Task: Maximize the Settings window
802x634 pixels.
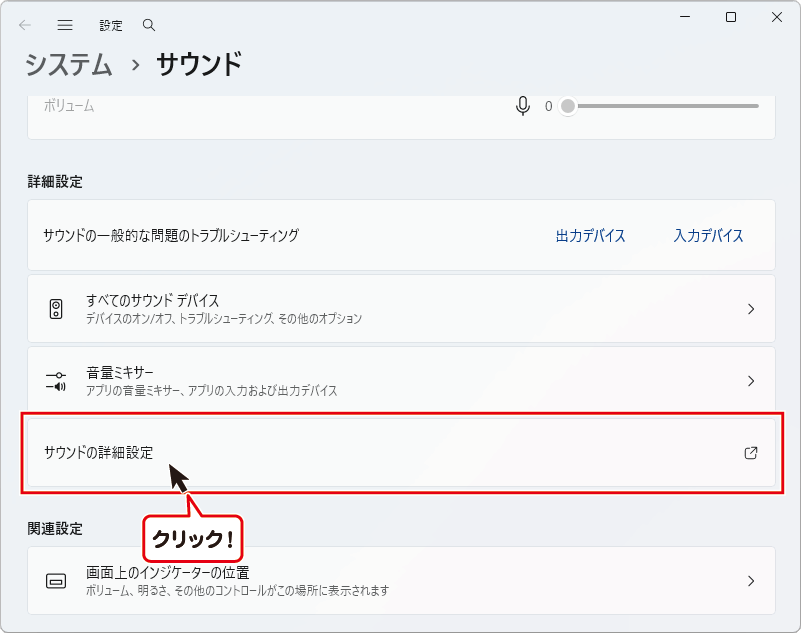Action: [x=731, y=18]
